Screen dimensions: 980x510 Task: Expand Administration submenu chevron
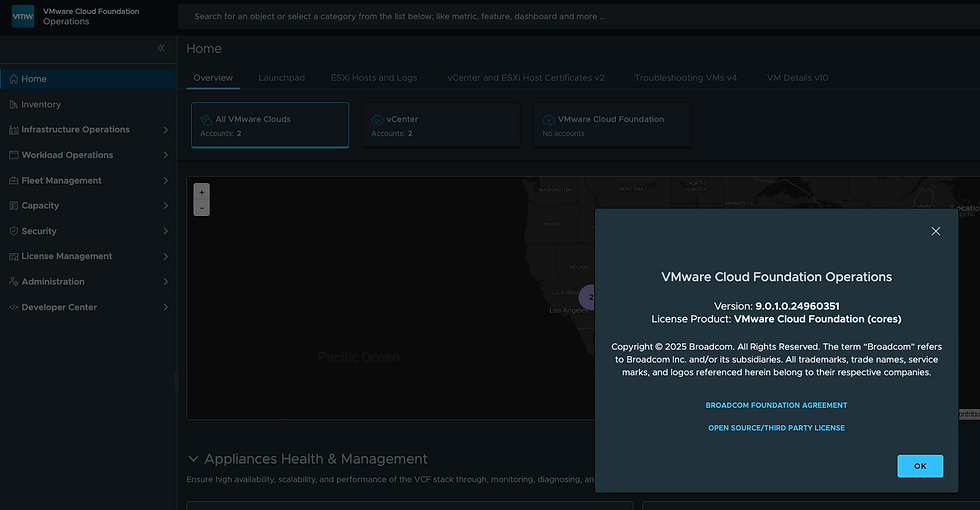click(x=166, y=282)
